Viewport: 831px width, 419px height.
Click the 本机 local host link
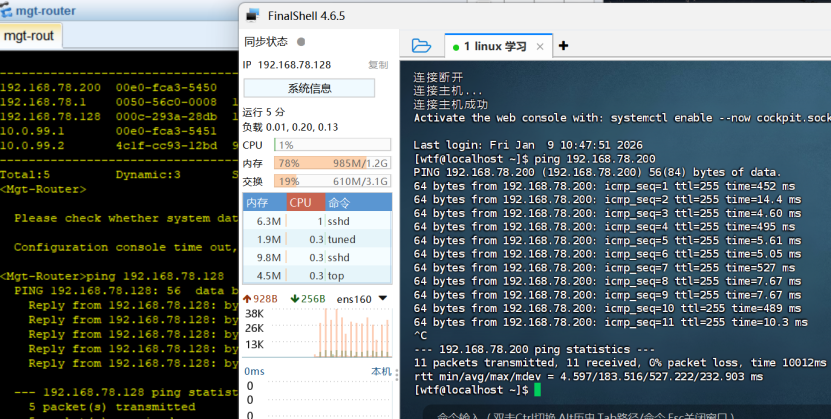(381, 371)
